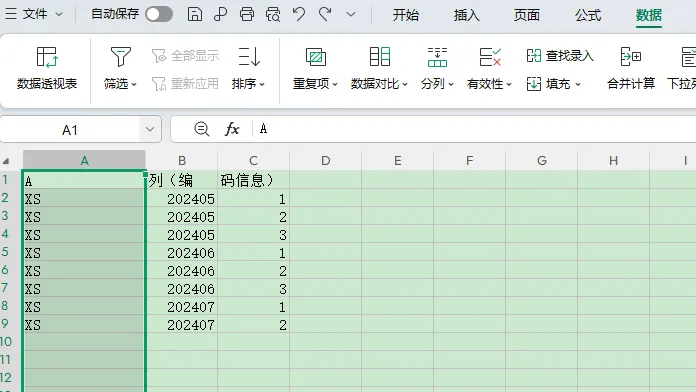Image resolution: width=696 pixels, height=392 pixels.
Task: Switch to the 公式 tab
Action: 588,15
